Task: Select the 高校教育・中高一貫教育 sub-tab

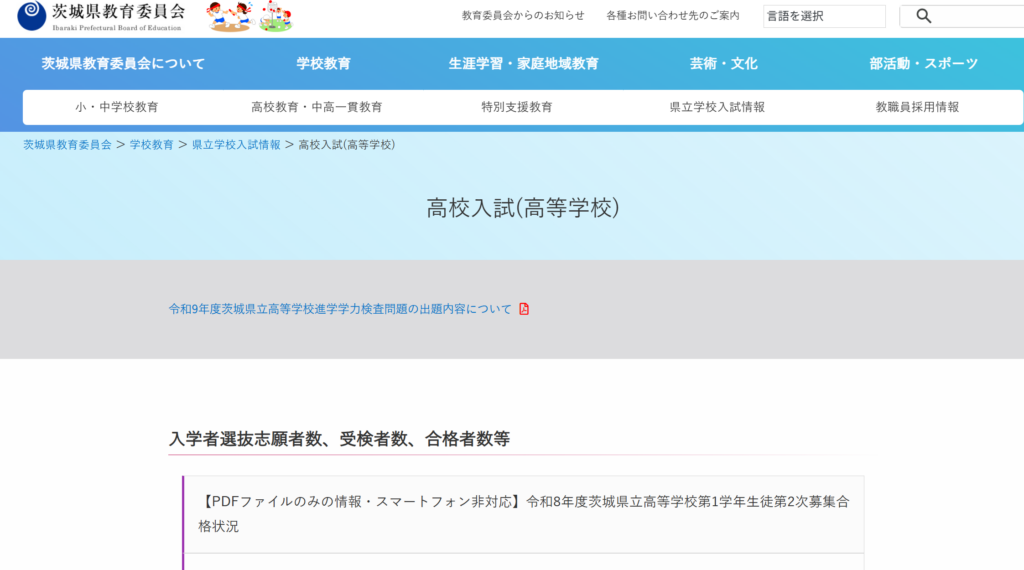Action: coord(317,107)
